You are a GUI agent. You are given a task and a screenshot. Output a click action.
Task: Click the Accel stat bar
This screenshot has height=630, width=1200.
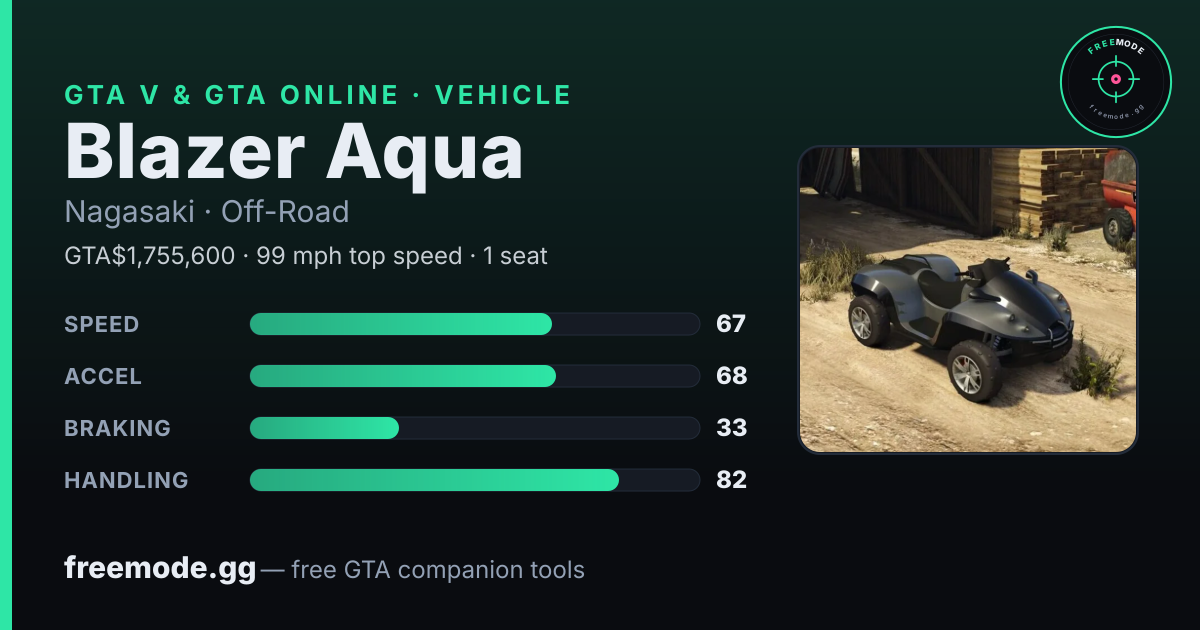click(474, 376)
